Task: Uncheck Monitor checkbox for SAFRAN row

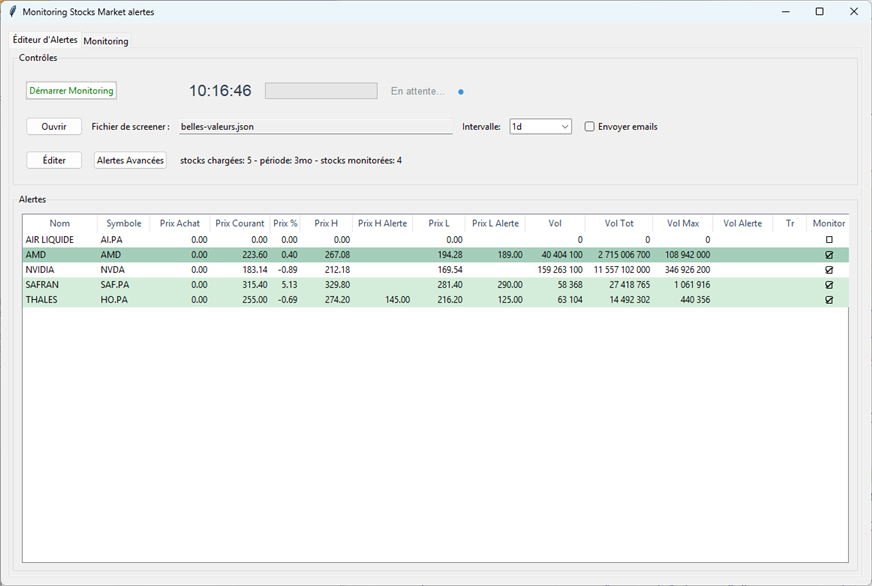Action: point(828,285)
